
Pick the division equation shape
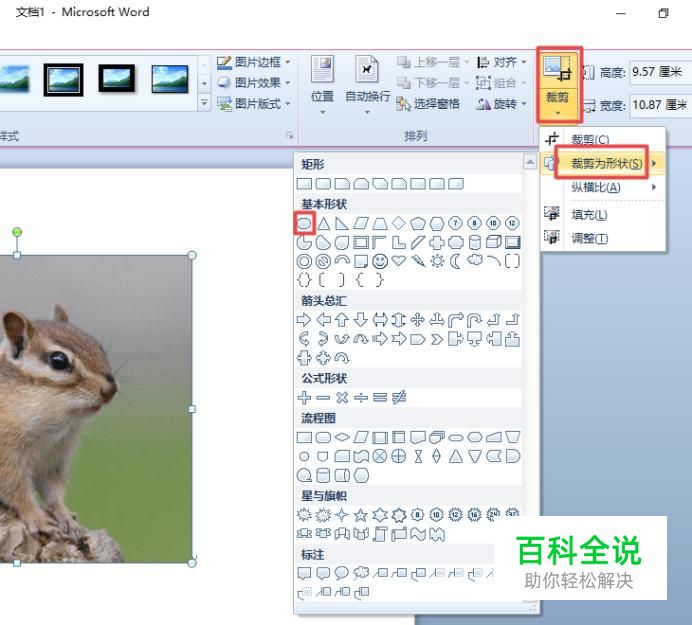pos(361,398)
